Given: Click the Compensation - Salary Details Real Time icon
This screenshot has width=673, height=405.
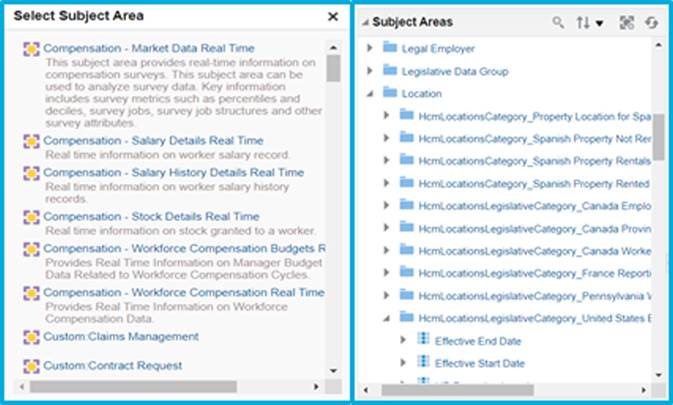Looking at the screenshot, I should point(31,141).
